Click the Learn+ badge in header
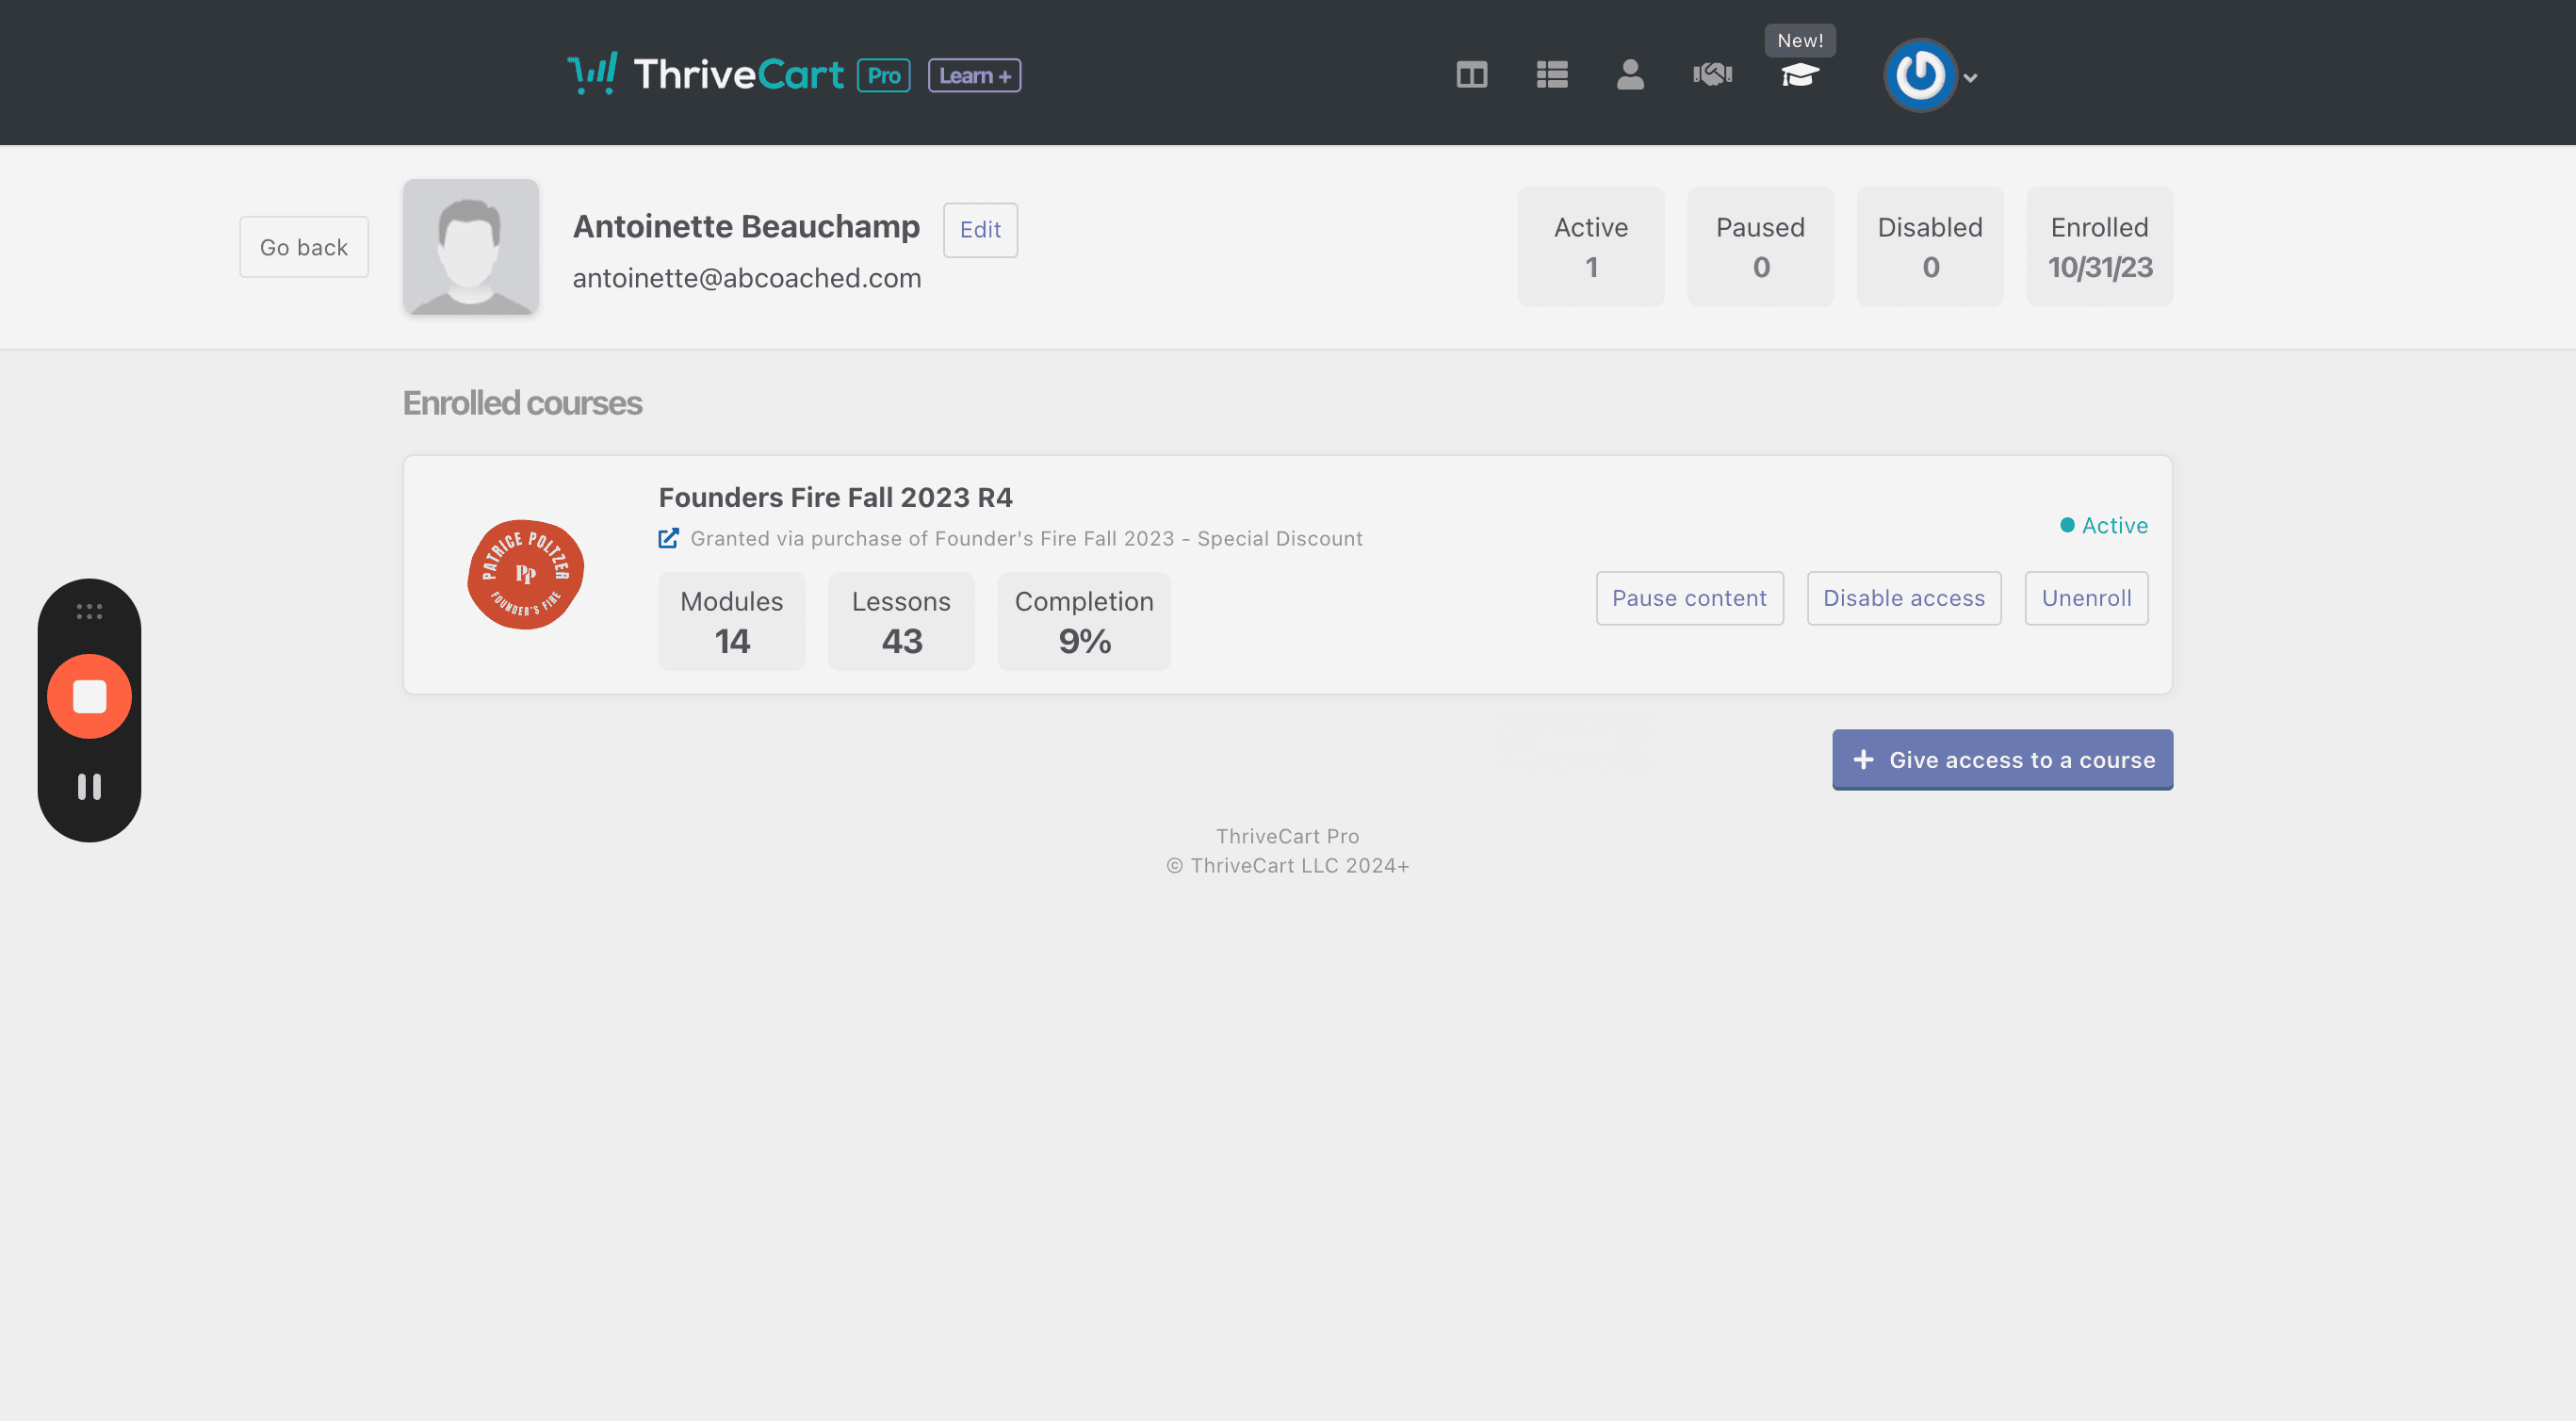Screen dimensions: 2576x1421 coord(974,75)
